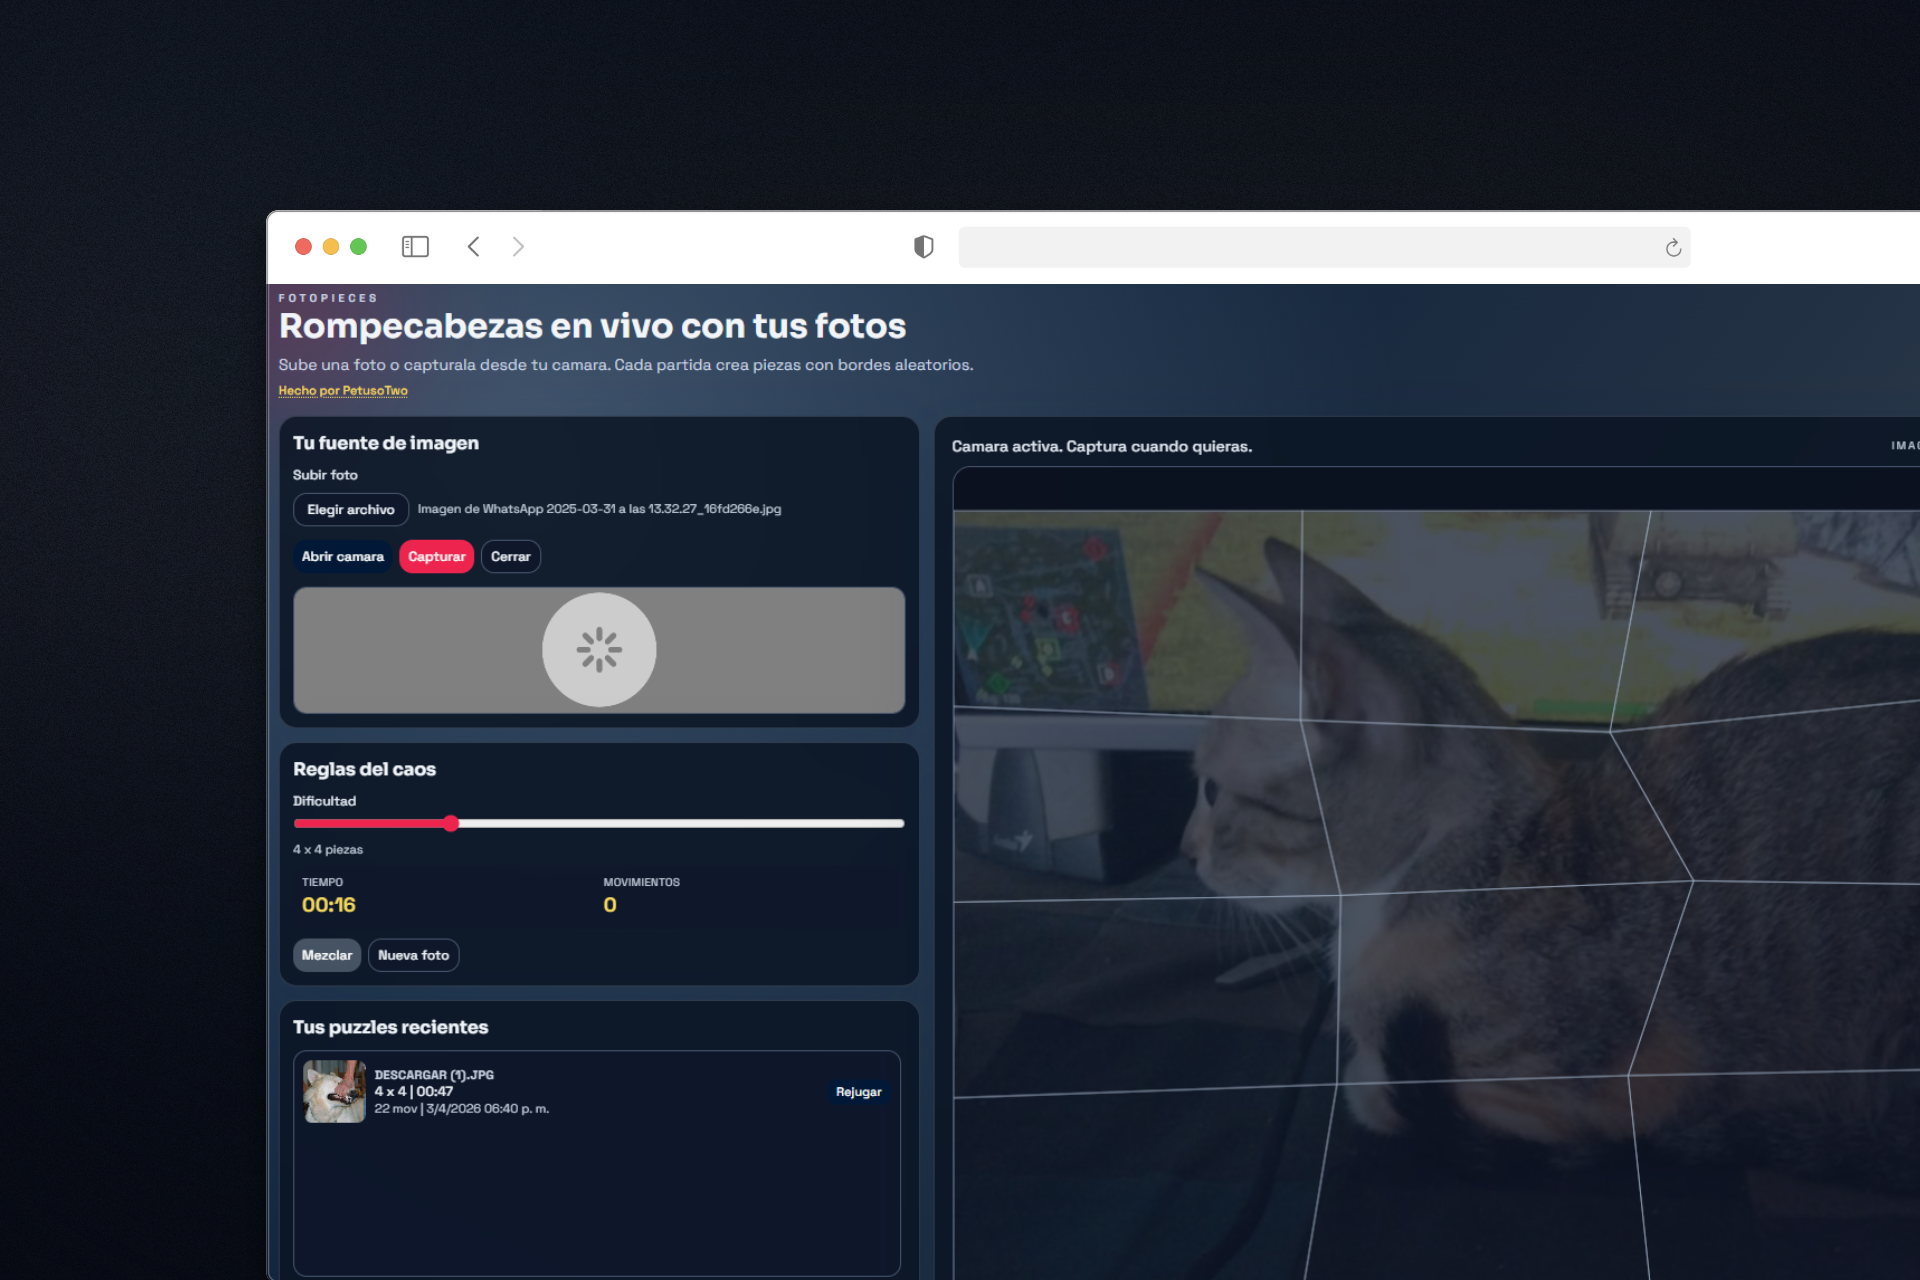Go forward with the browser forward arrow

pyautogui.click(x=518, y=247)
